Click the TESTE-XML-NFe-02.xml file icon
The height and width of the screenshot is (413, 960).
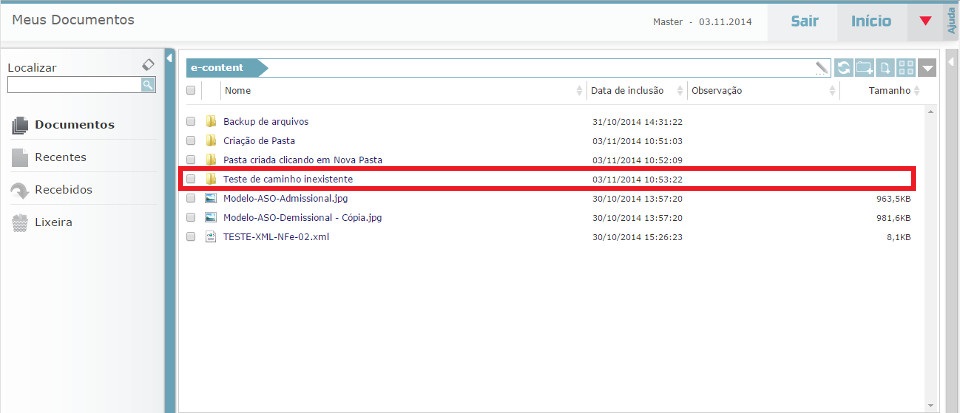211,237
